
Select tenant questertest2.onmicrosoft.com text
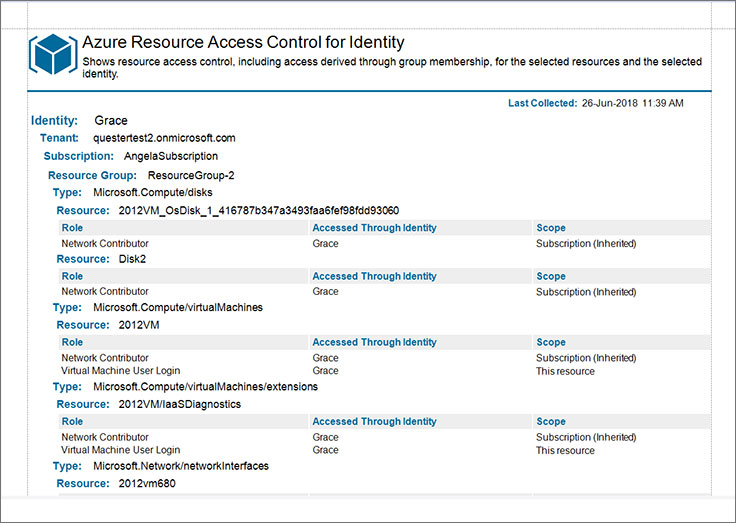[164, 138]
